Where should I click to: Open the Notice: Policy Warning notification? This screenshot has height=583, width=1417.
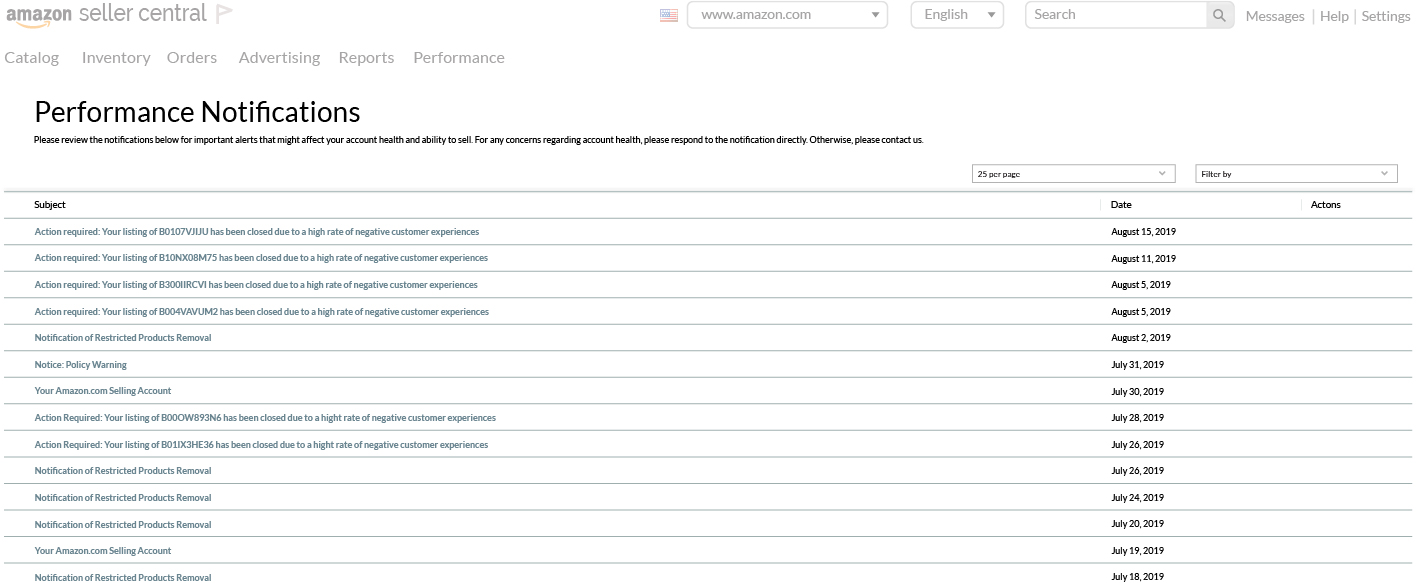79,364
